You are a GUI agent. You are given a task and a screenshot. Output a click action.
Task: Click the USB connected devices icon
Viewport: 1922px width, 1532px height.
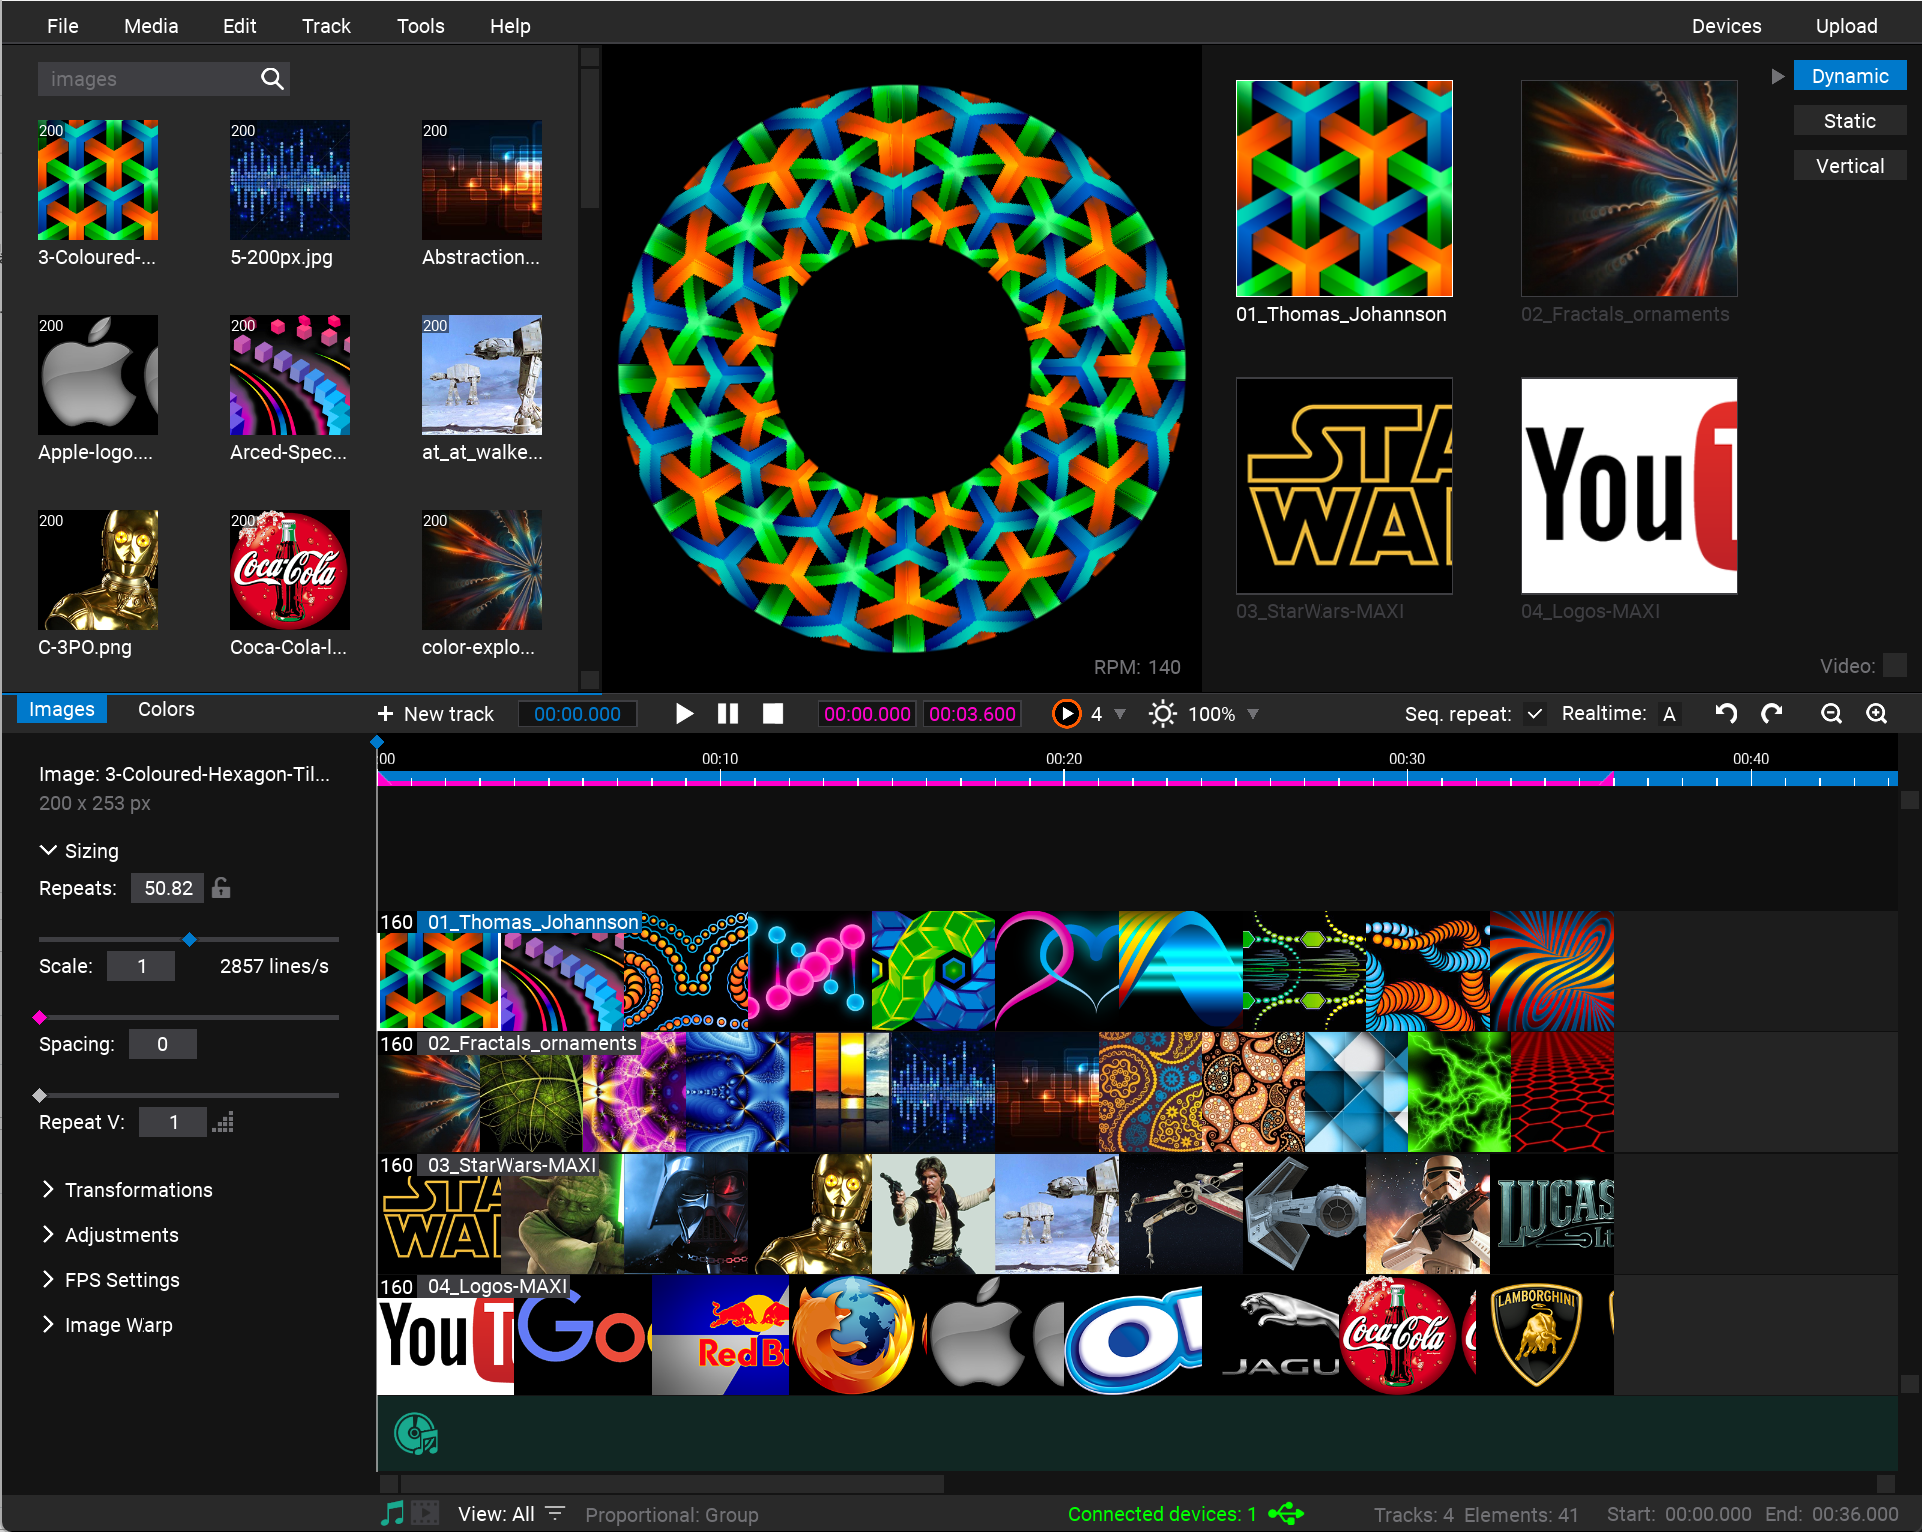tap(1286, 1513)
